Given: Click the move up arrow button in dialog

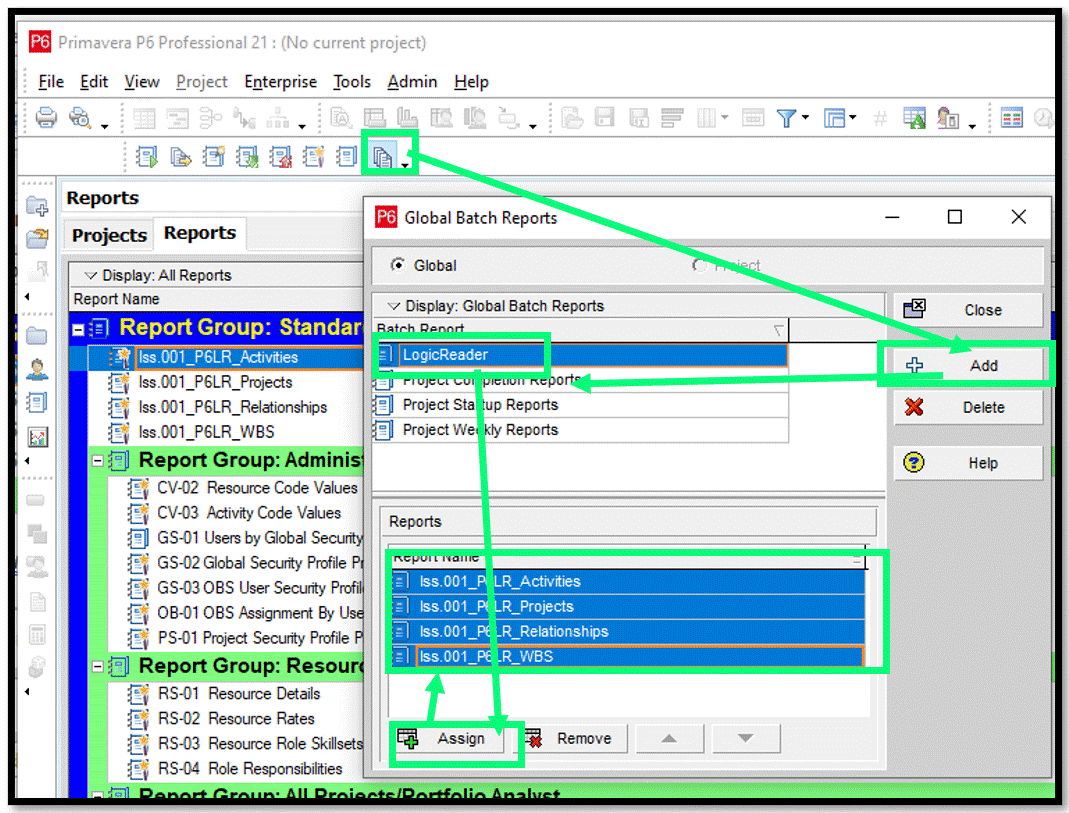Looking at the screenshot, I should coord(669,739).
